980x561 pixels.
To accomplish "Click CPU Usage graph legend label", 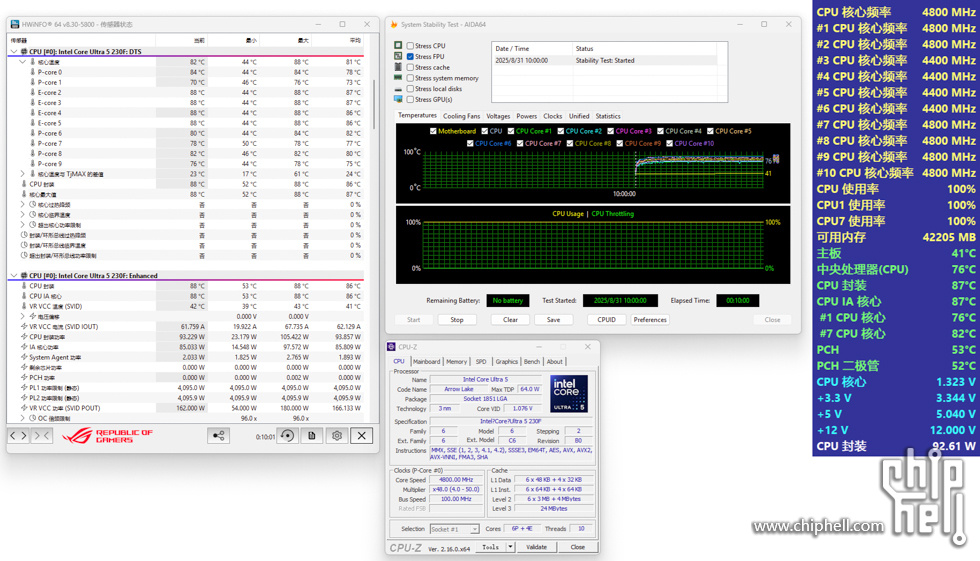I will (x=568, y=214).
